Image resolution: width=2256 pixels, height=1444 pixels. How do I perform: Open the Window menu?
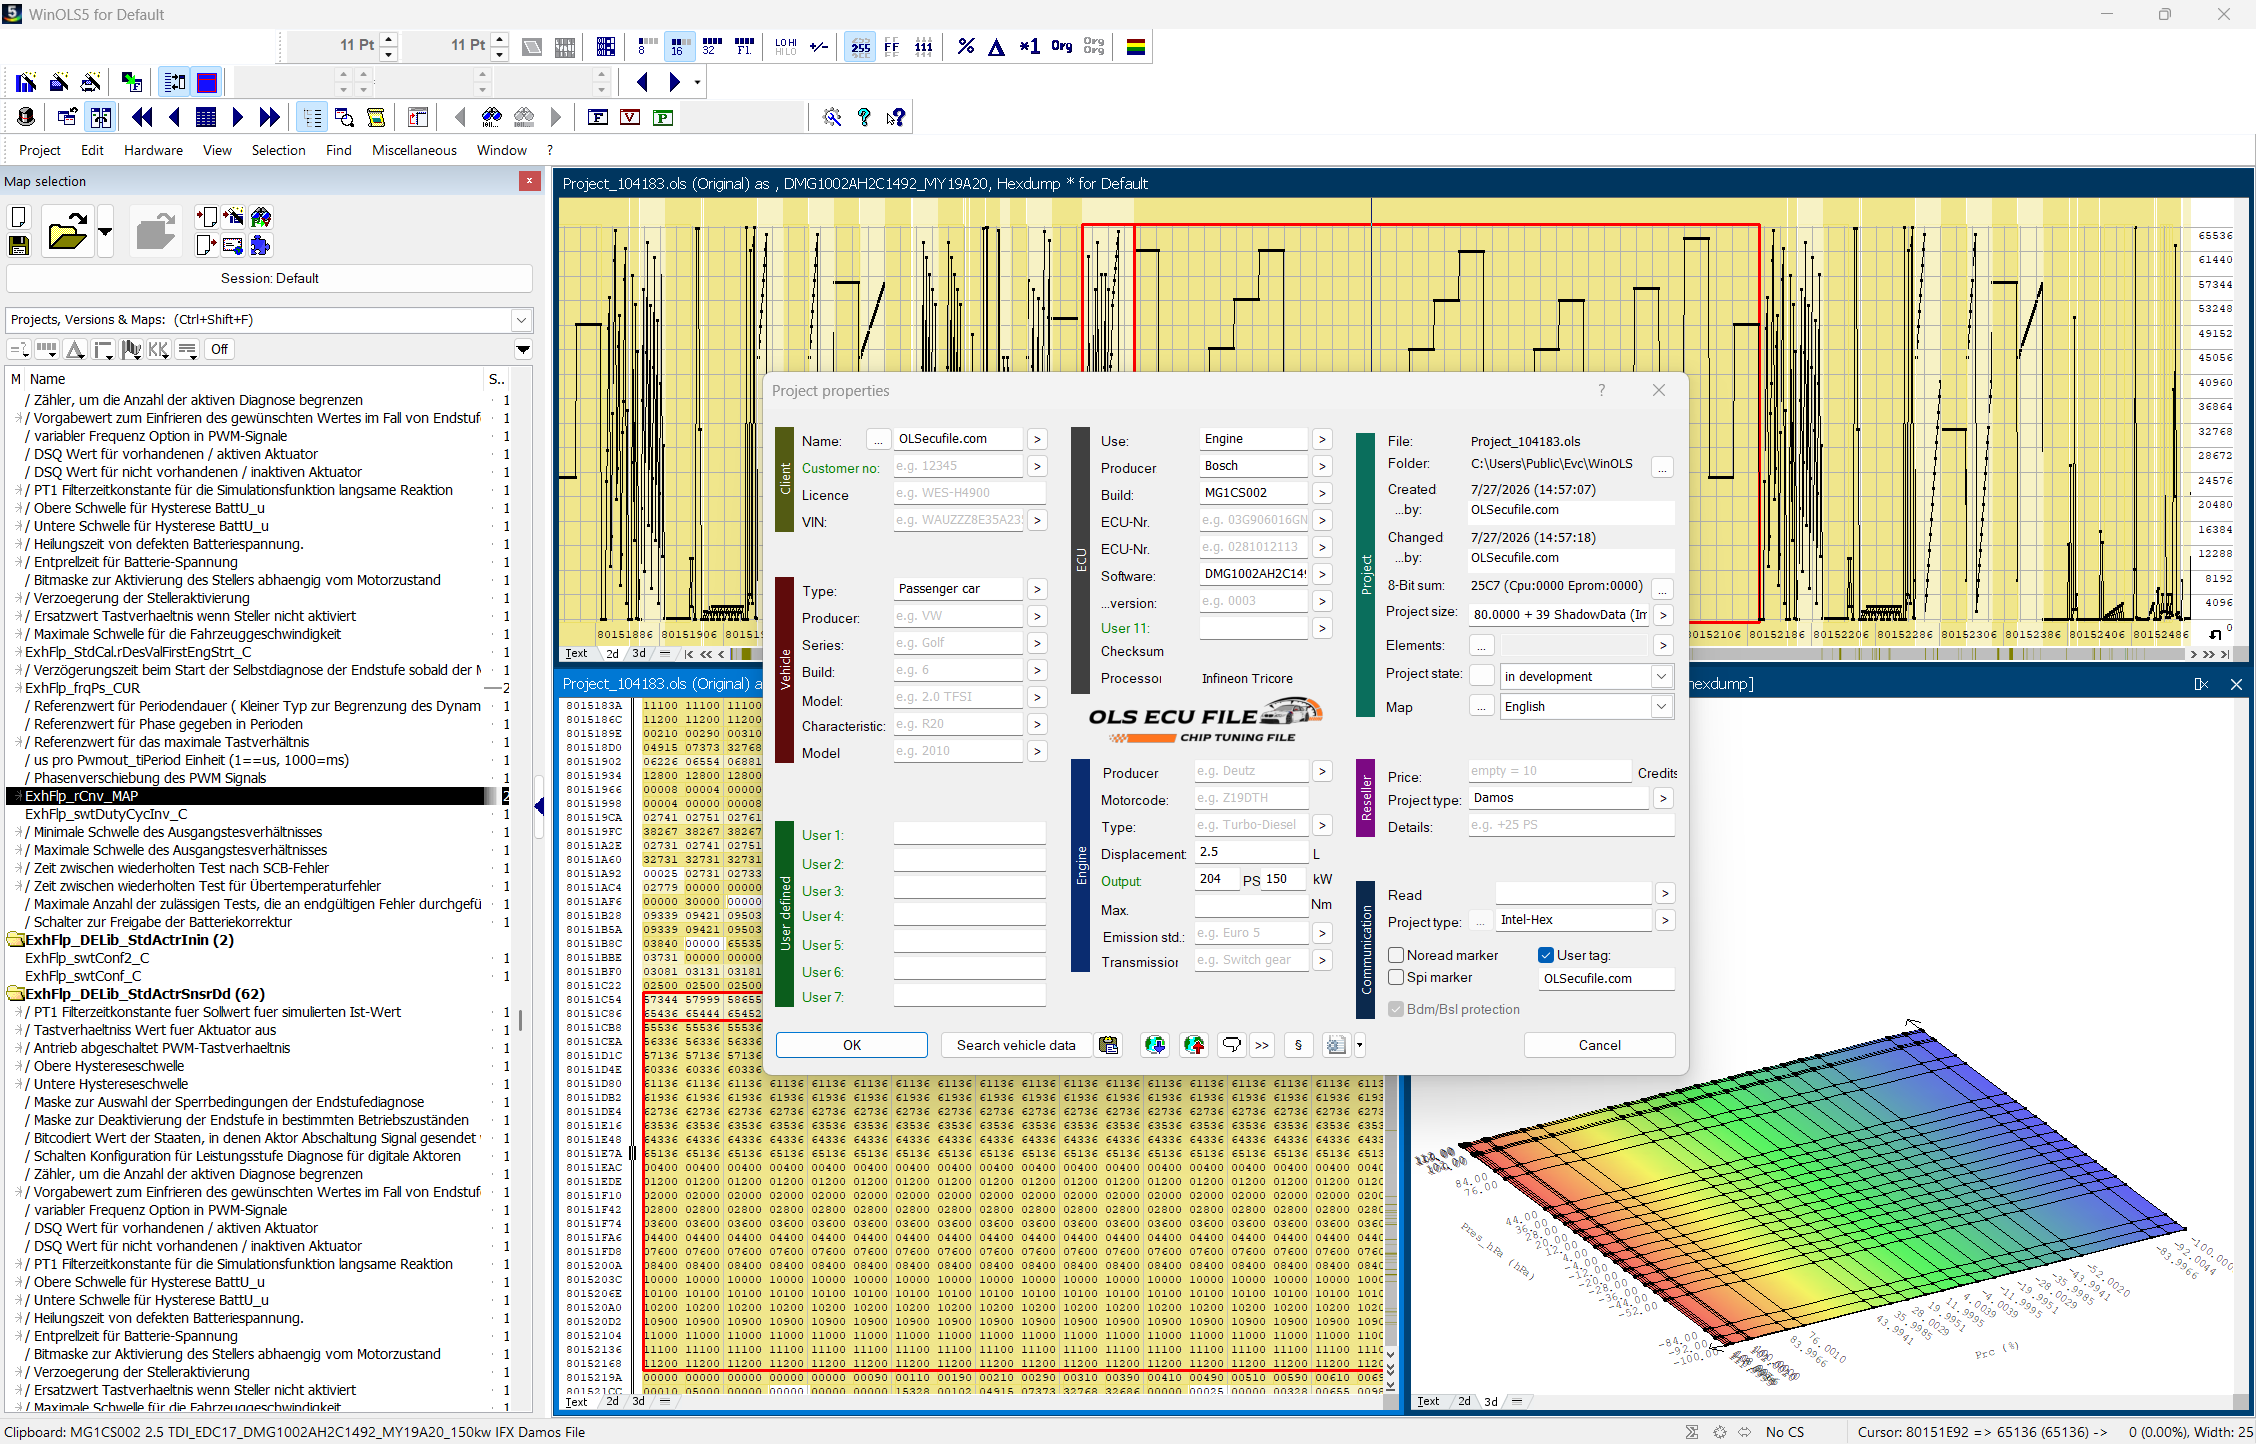click(x=502, y=150)
